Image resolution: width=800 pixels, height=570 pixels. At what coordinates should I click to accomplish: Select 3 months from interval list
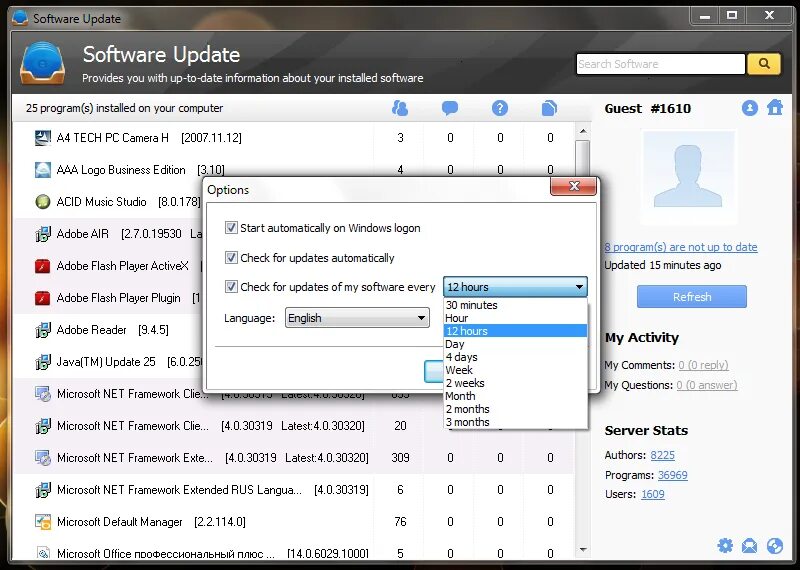click(515, 422)
